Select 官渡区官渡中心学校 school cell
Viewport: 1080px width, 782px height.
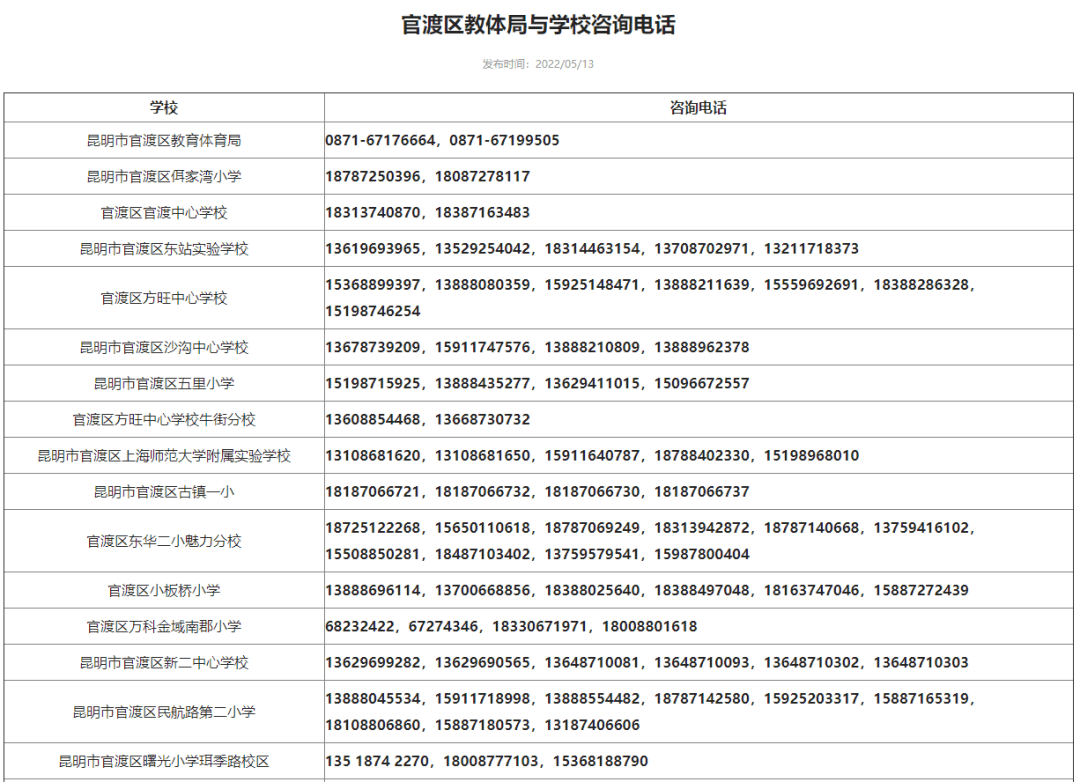[164, 213]
